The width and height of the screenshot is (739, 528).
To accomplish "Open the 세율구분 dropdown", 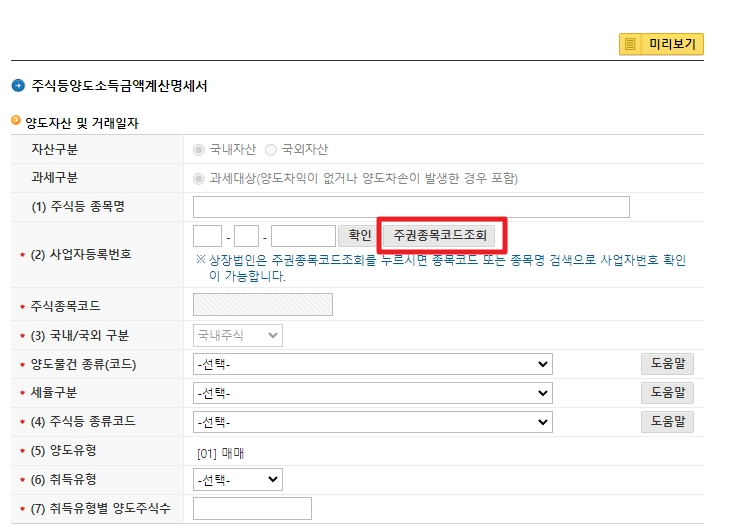I will (x=372, y=393).
